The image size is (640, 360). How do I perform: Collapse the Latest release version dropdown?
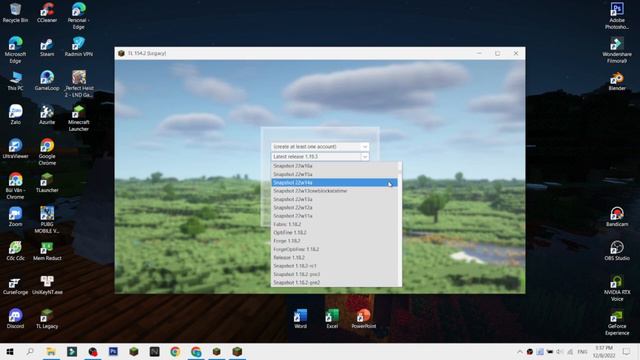coord(365,157)
